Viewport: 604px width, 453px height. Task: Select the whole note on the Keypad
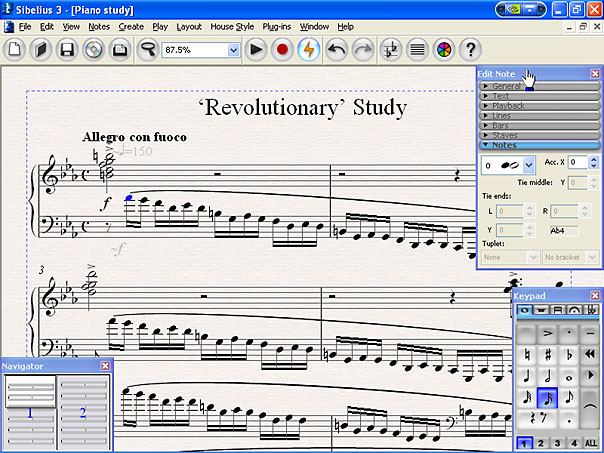click(x=569, y=376)
